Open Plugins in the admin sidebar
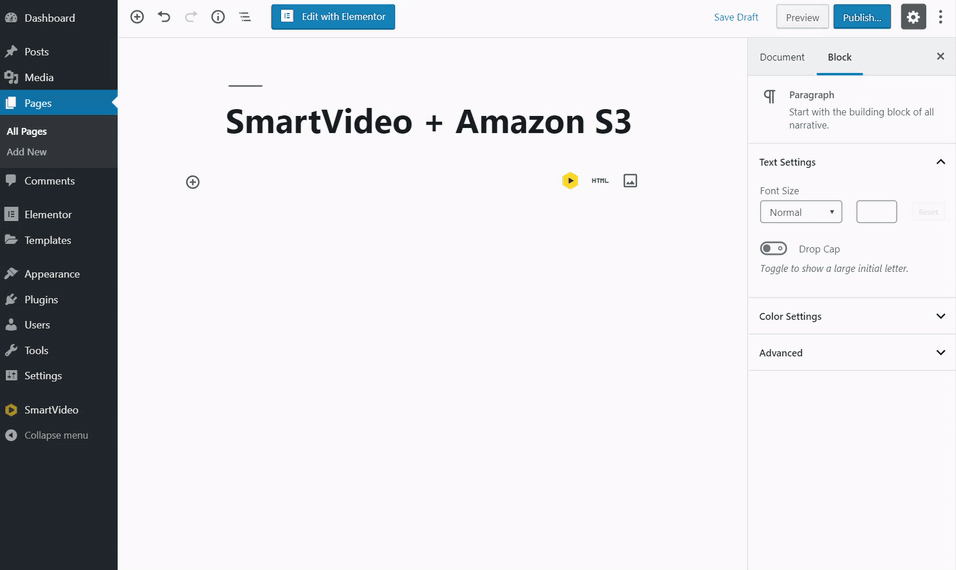The image size is (956, 570). tap(41, 299)
